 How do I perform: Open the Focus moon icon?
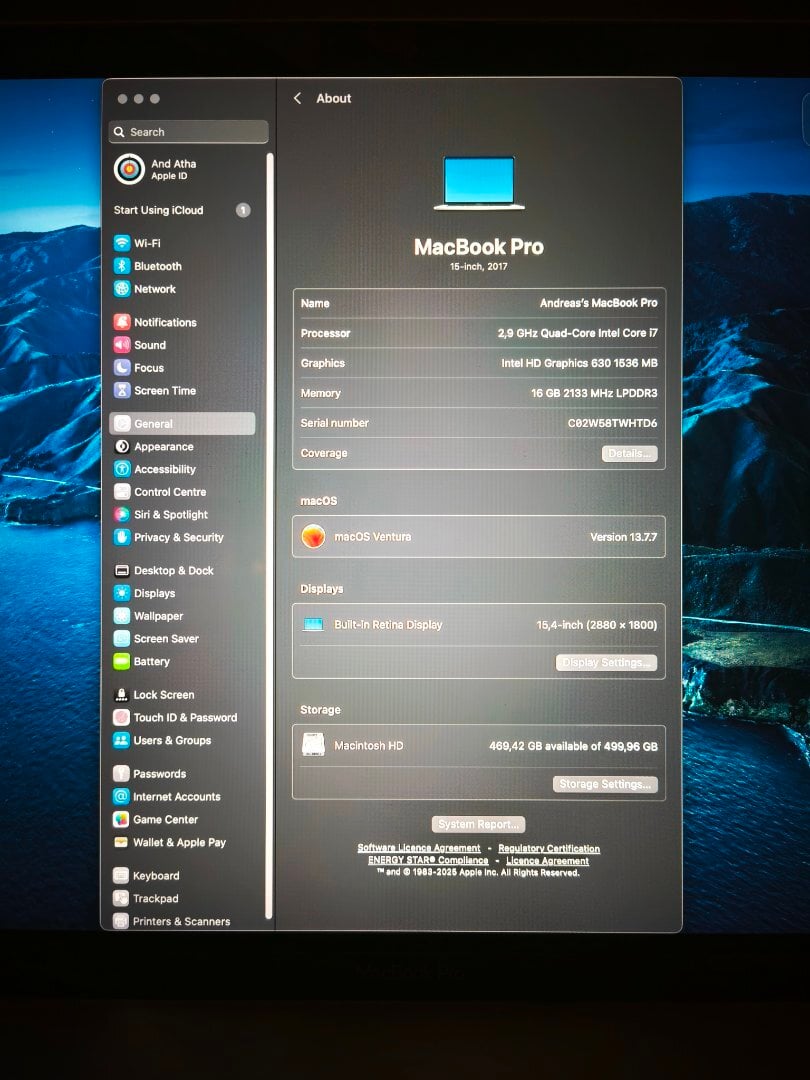(x=122, y=367)
